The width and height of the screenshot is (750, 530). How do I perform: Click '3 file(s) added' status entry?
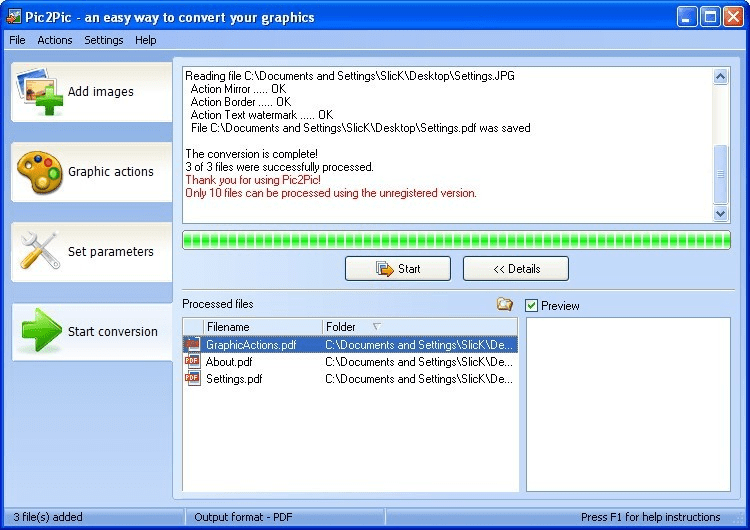click(48, 517)
